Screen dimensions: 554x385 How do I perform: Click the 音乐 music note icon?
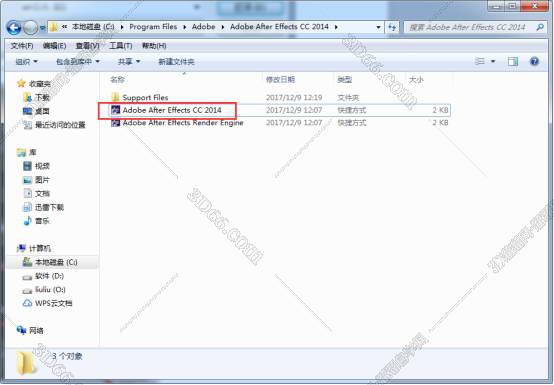pos(27,221)
